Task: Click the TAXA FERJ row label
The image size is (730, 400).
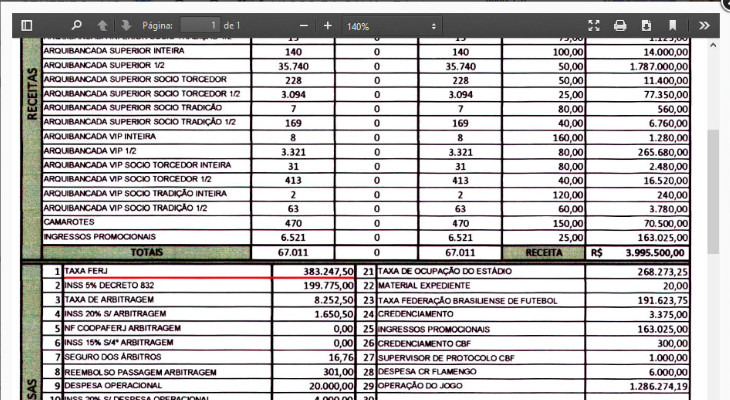Action: 85,271
